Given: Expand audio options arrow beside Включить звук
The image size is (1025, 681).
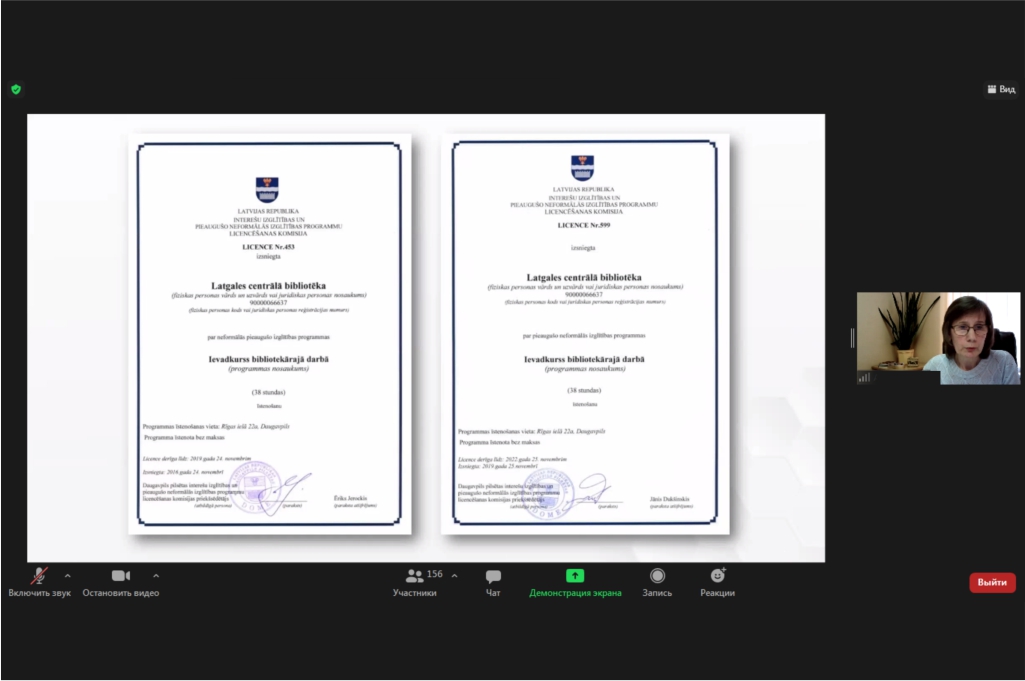Looking at the screenshot, I should [x=67, y=576].
